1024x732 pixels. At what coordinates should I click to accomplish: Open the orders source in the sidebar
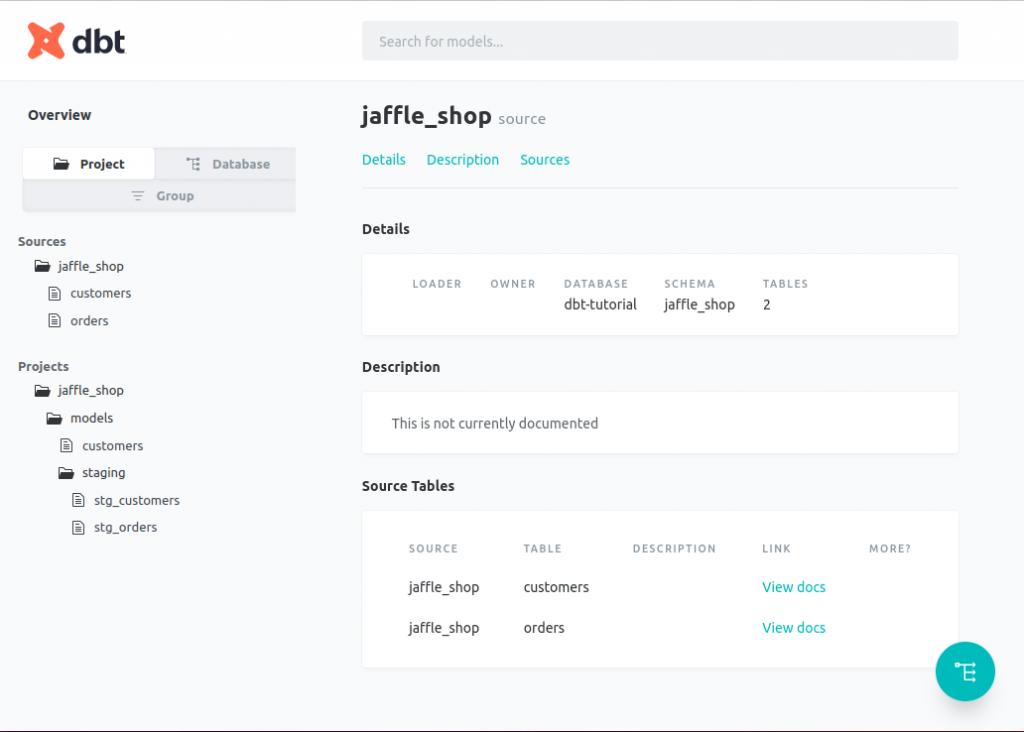tap(89, 321)
